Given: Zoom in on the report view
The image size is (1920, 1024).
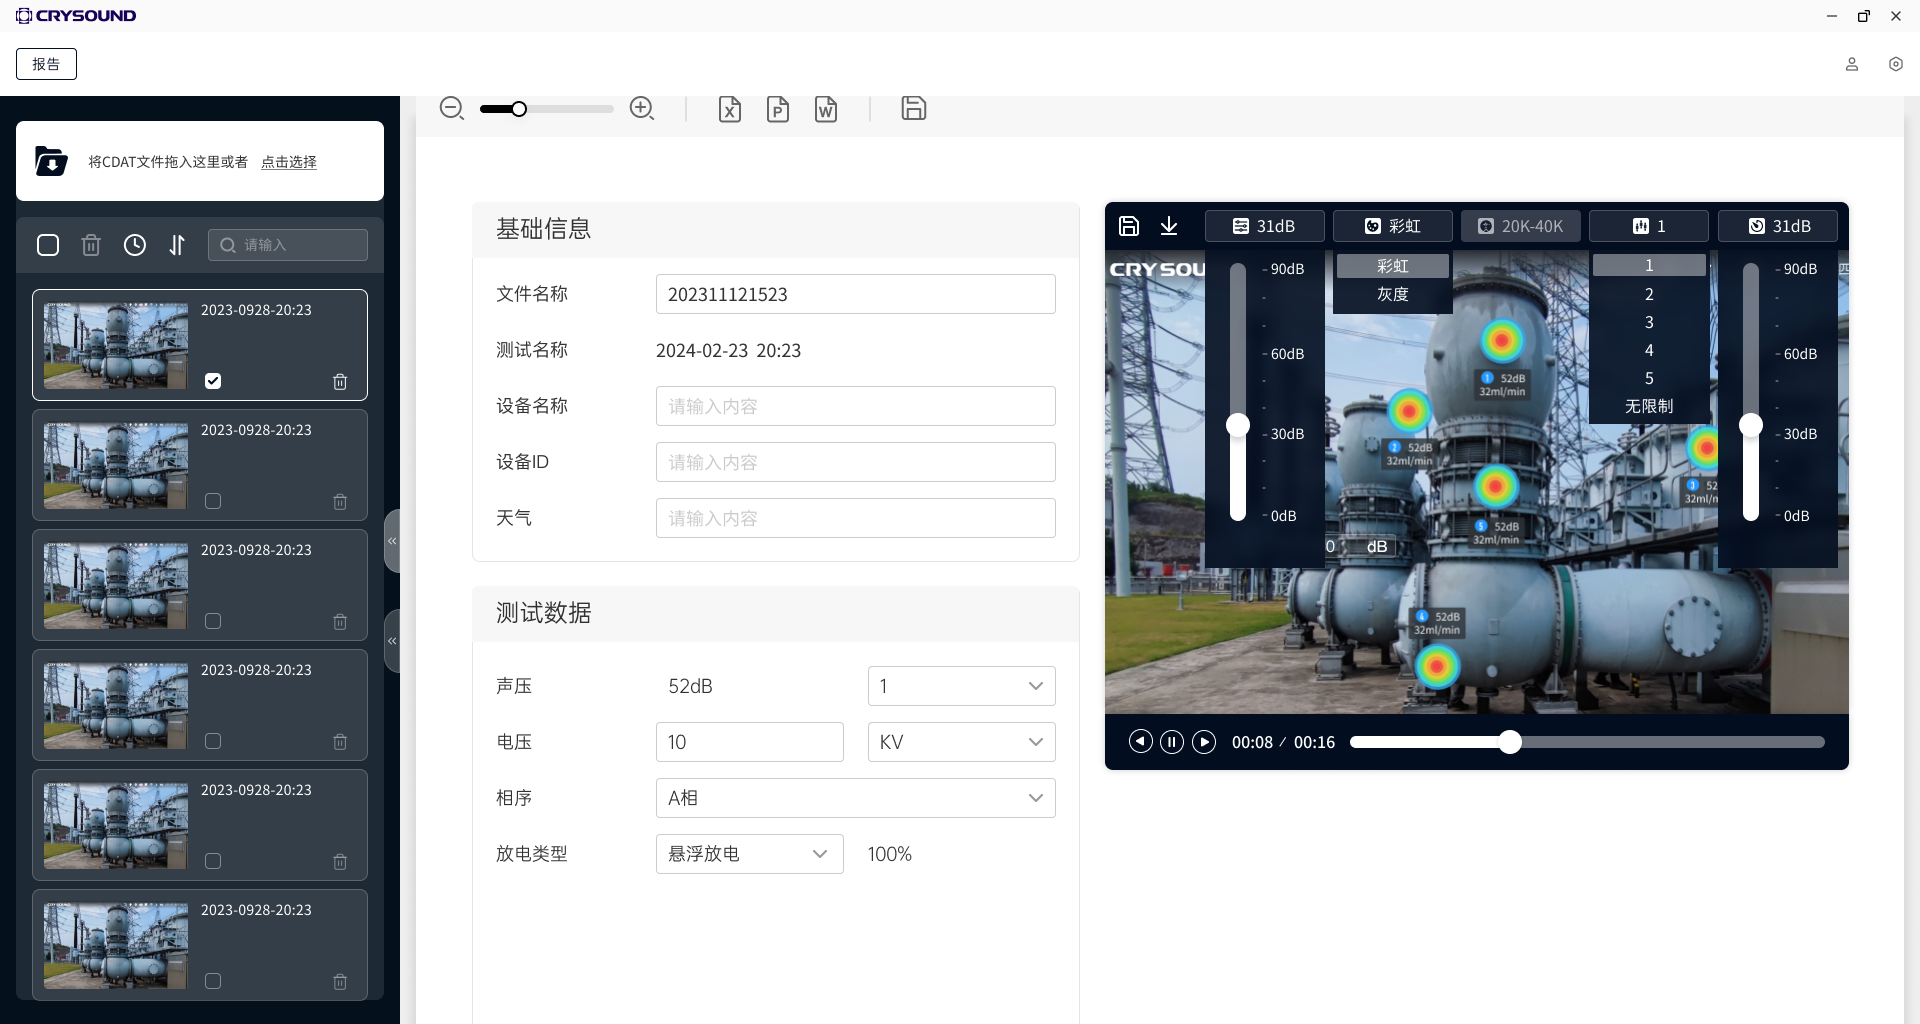Looking at the screenshot, I should coord(641,108).
